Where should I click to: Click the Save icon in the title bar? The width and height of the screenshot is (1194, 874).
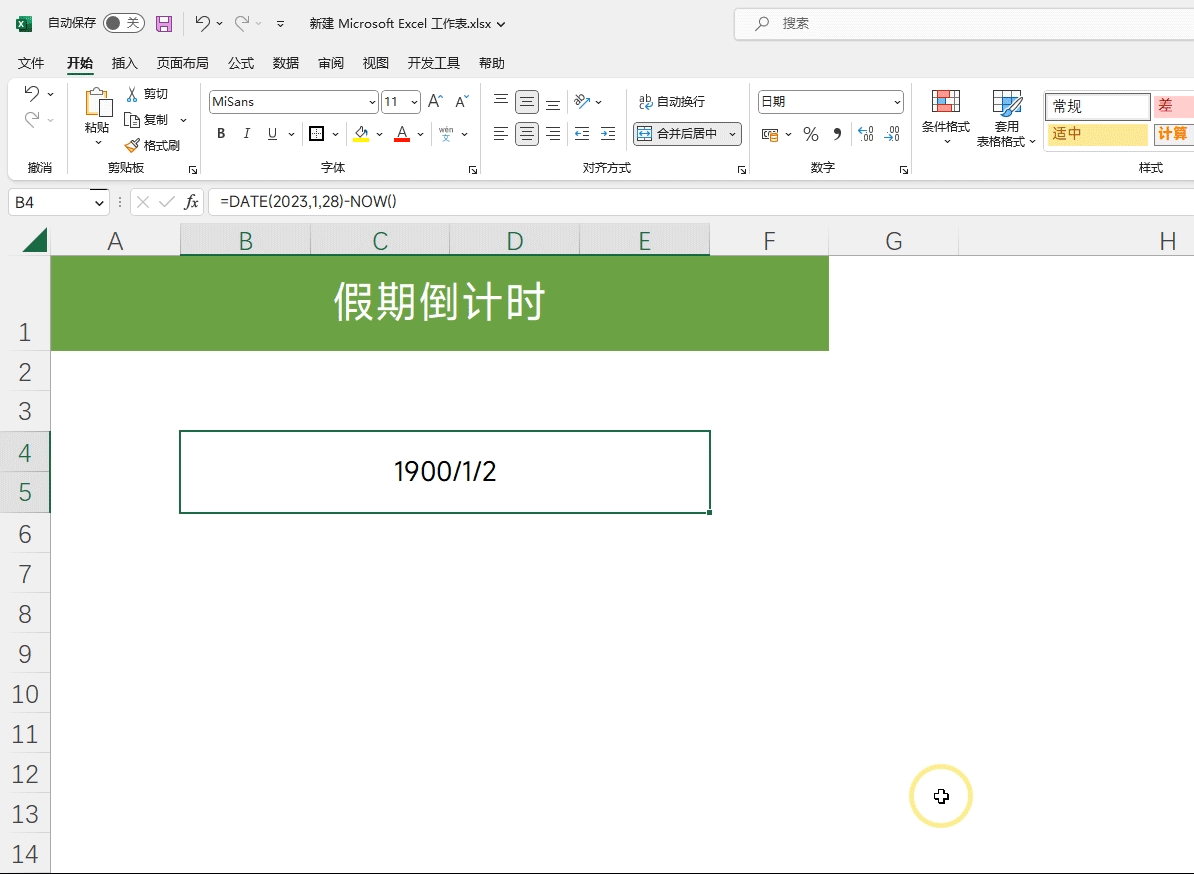164,24
